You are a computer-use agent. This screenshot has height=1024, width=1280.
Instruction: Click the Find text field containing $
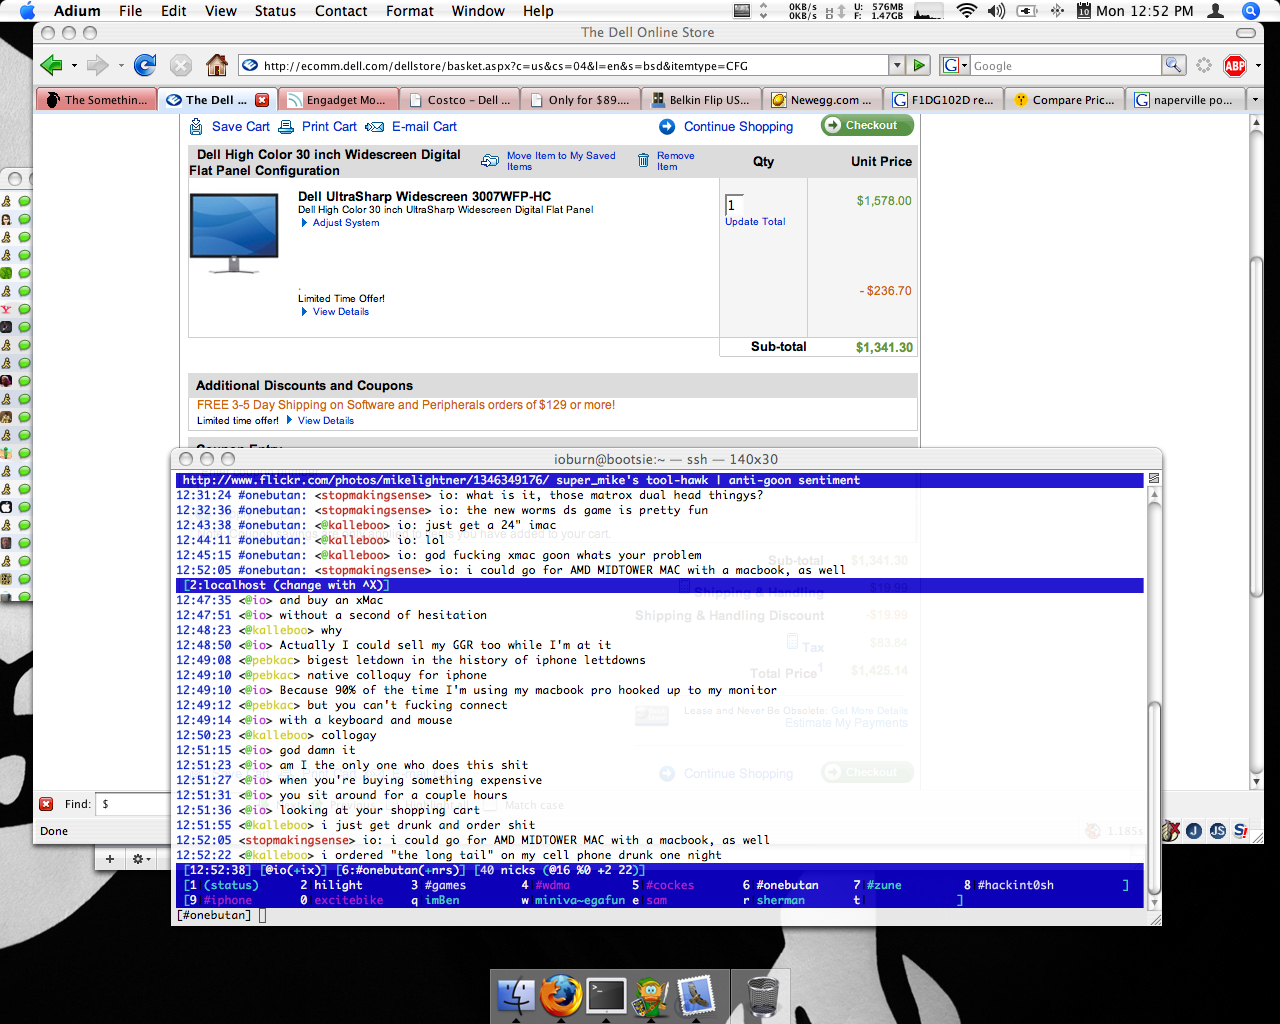[x=133, y=804]
